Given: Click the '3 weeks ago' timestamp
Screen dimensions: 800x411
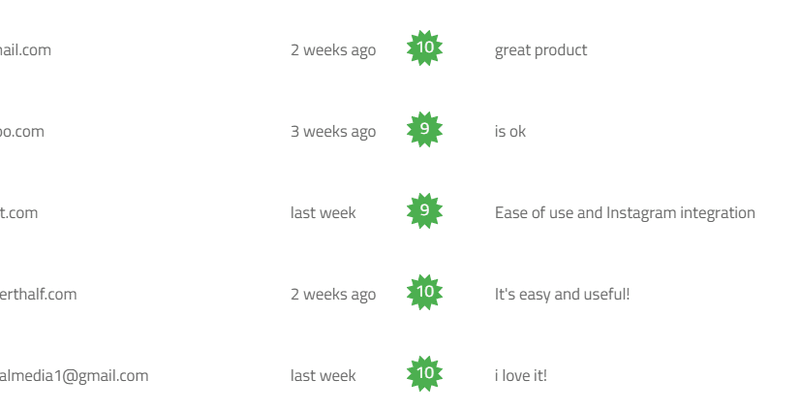Looking at the screenshot, I should click(333, 132).
